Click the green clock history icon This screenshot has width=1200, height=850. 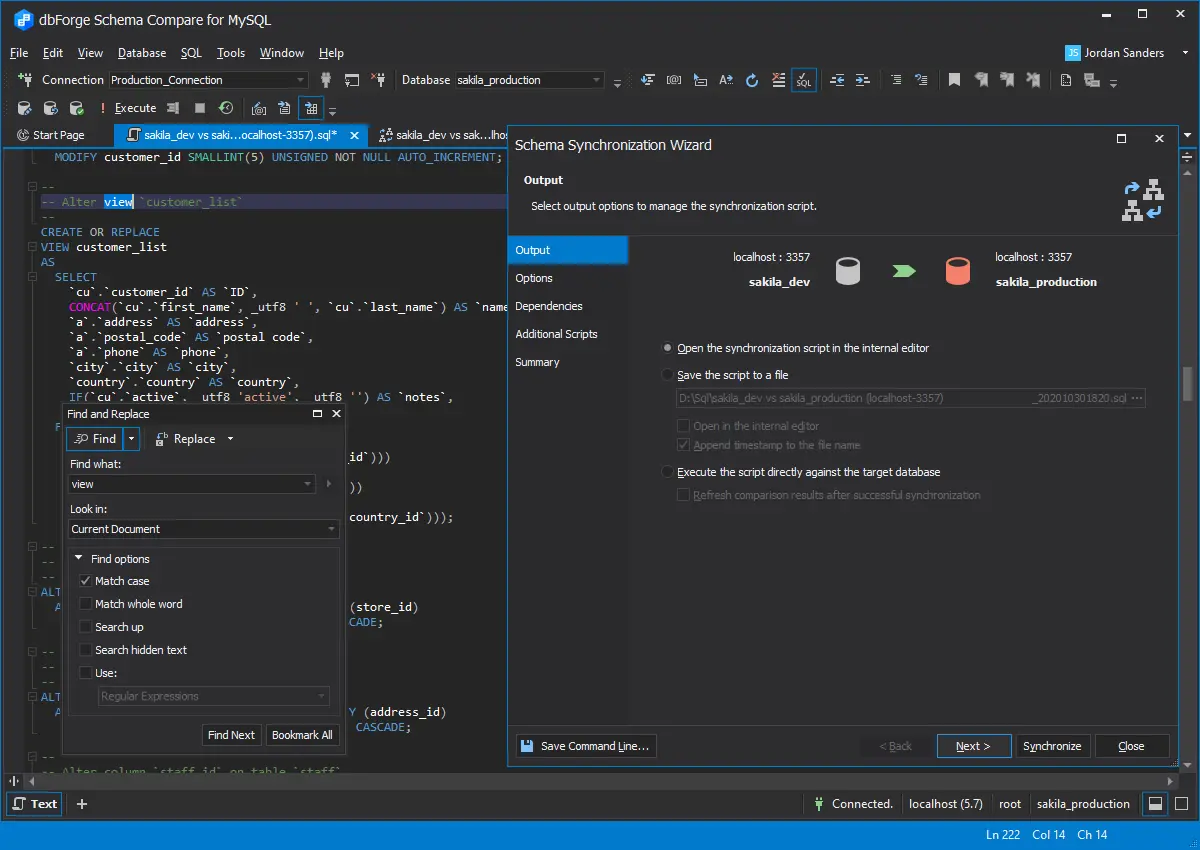pos(226,108)
